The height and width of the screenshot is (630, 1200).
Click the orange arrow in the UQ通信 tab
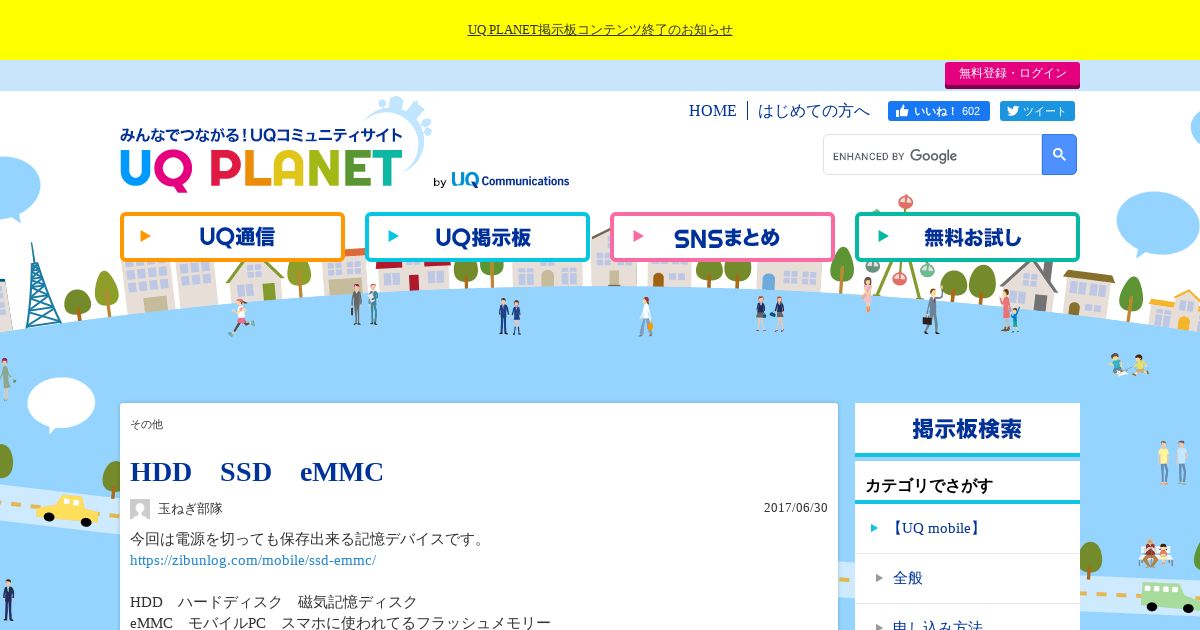click(x=146, y=237)
